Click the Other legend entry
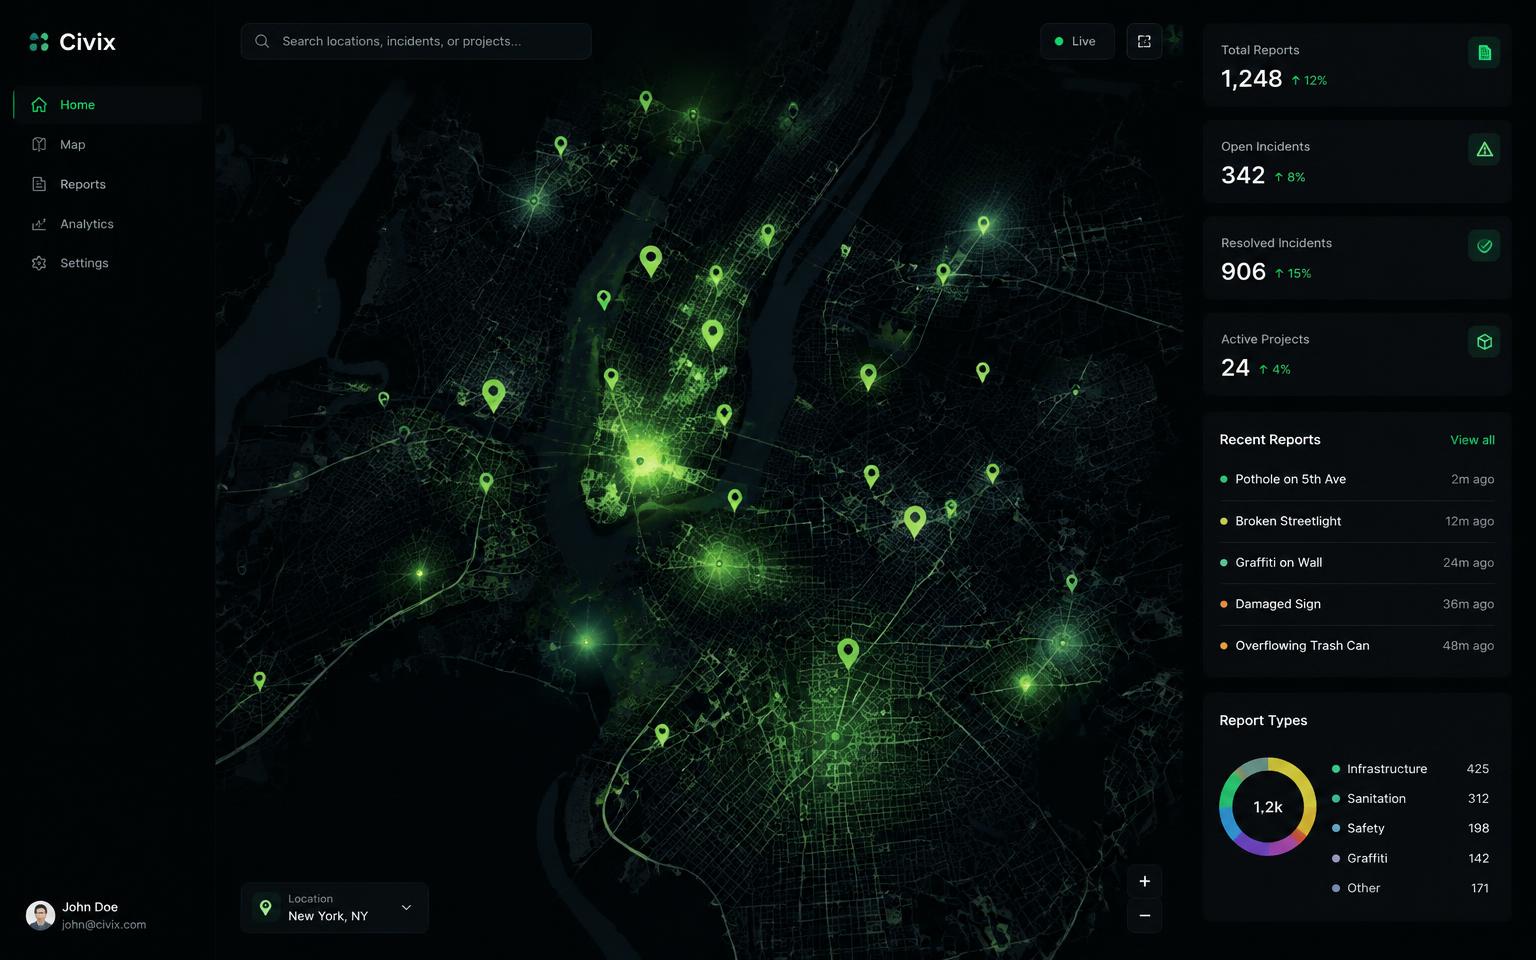Viewport: 1536px width, 960px height. [x=1410, y=888]
